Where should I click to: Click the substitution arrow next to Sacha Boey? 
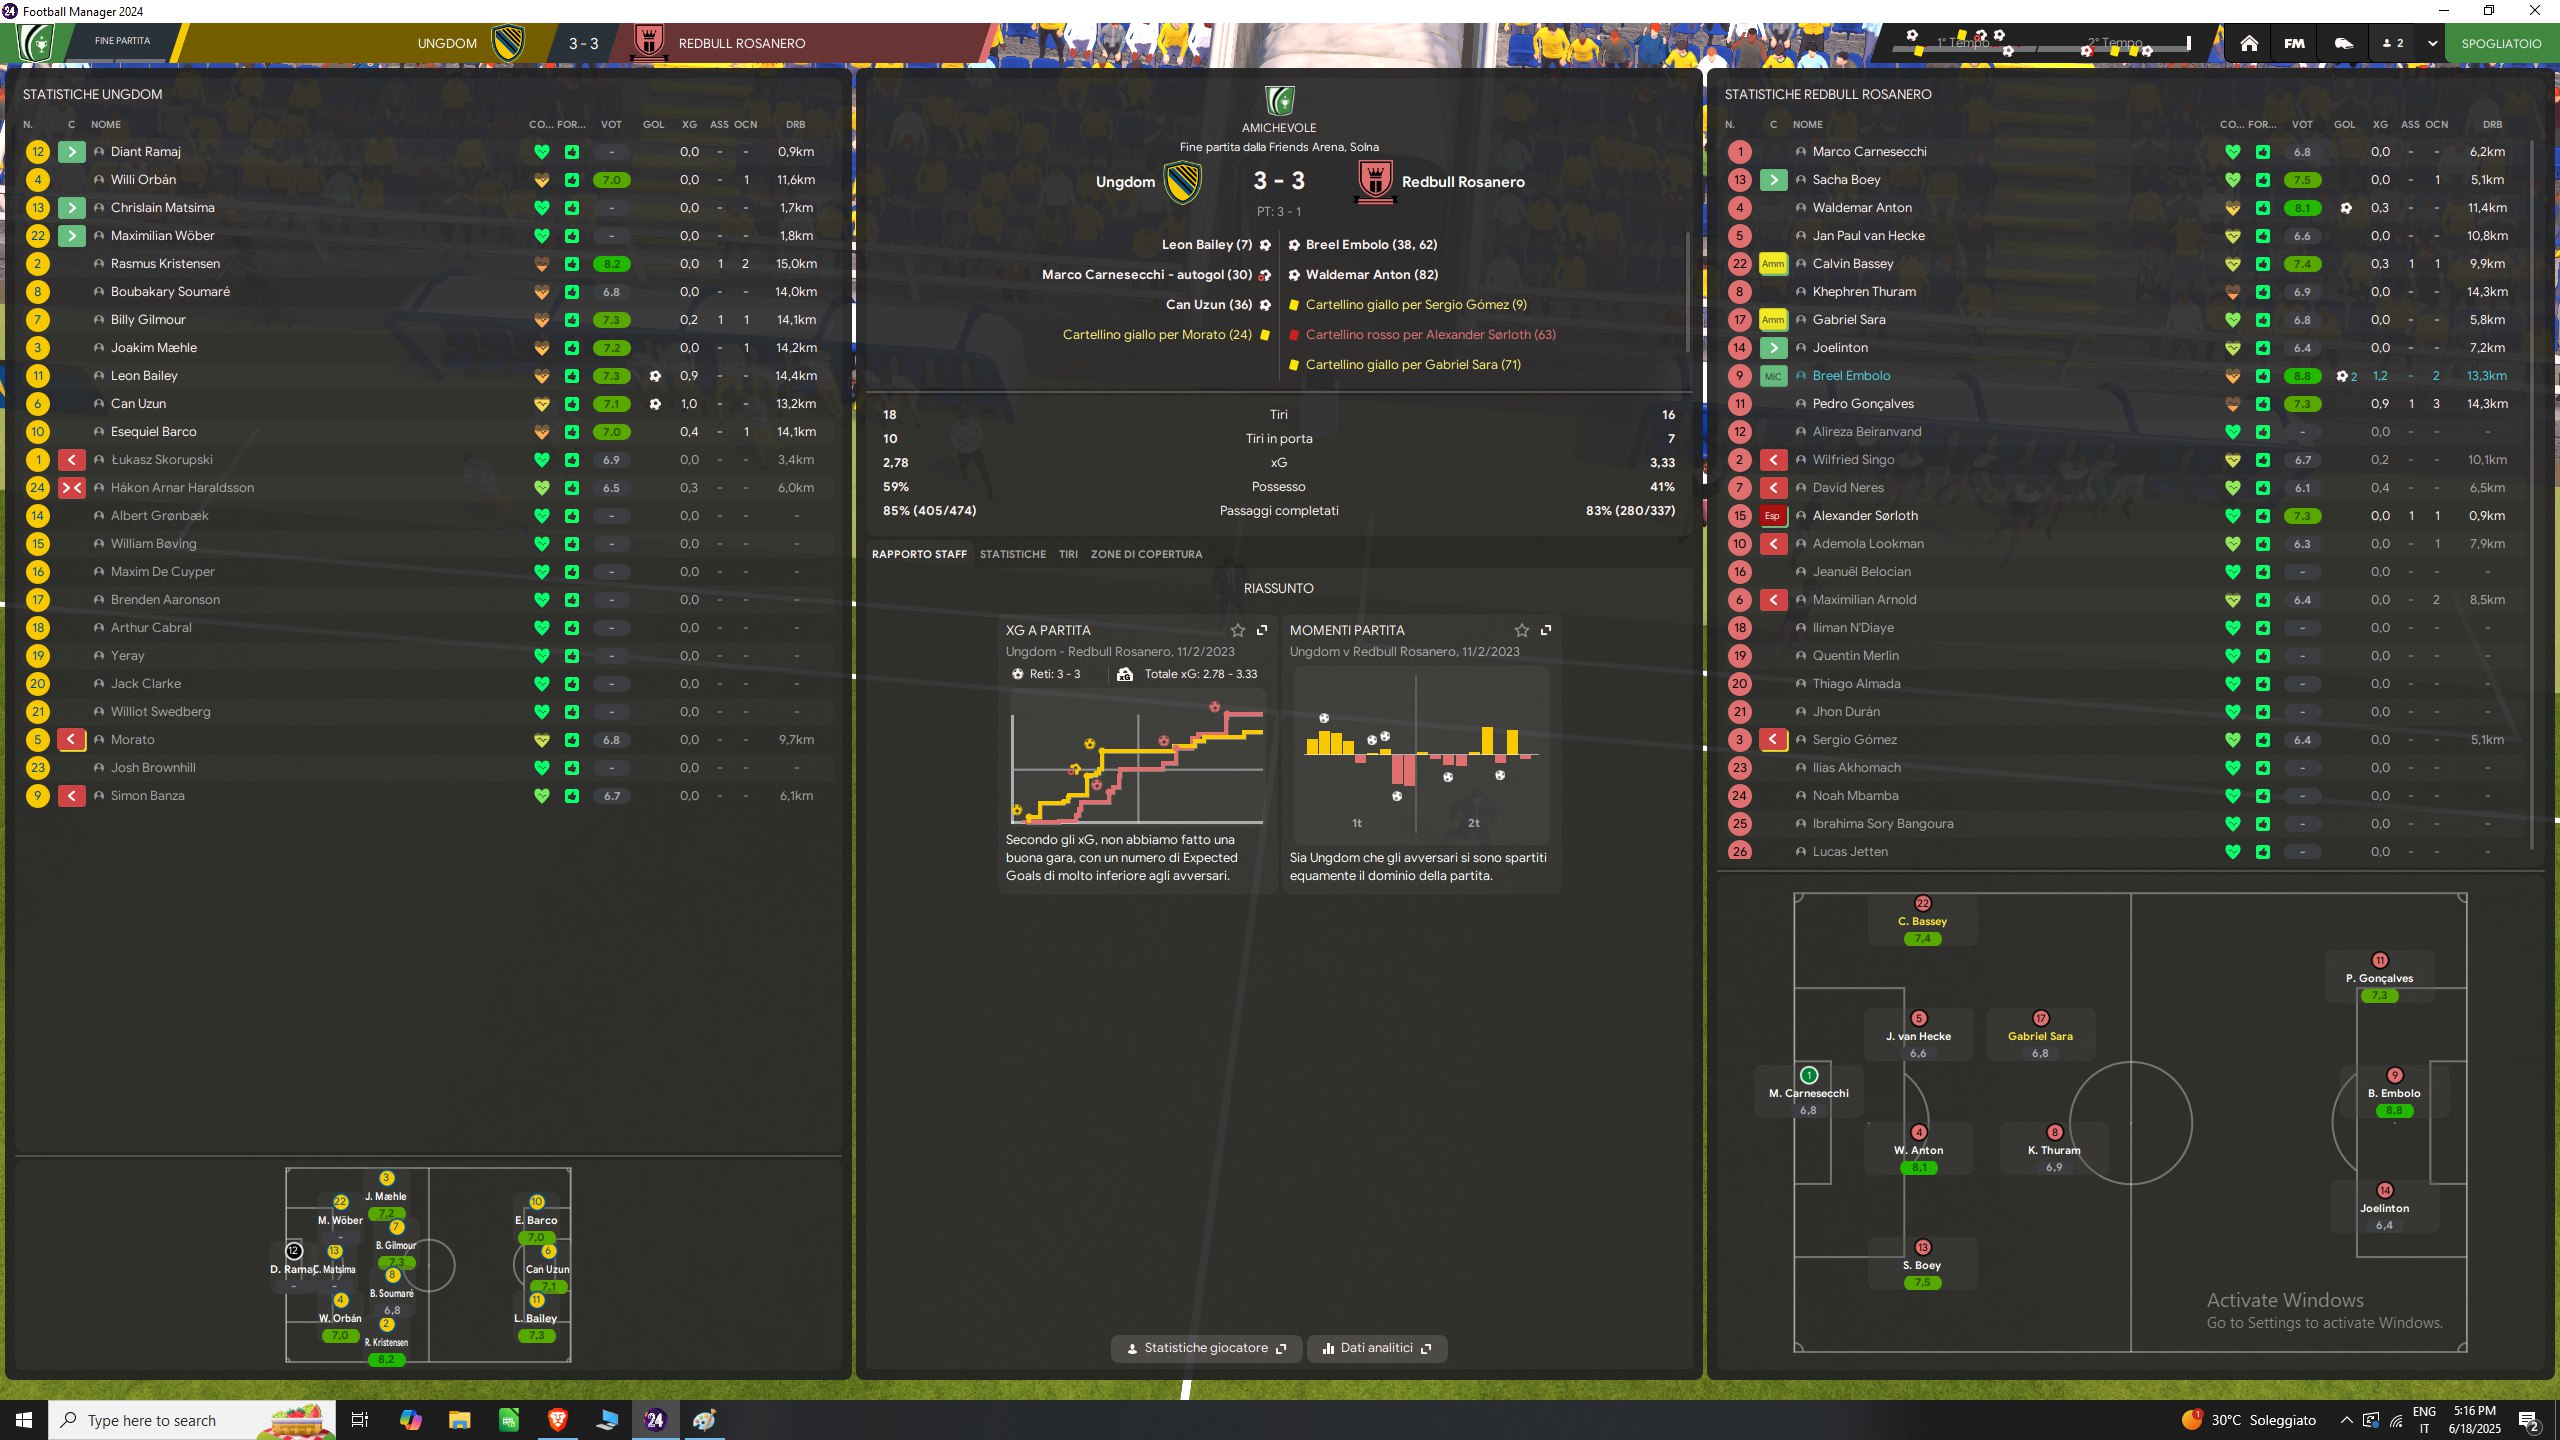coord(1773,180)
